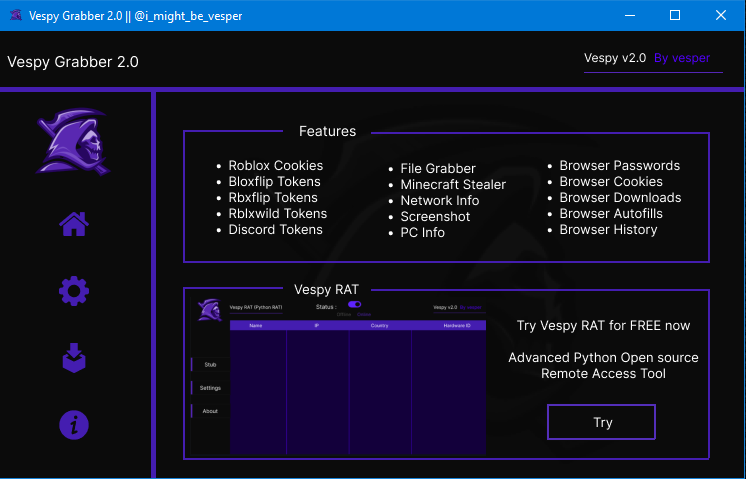Close the Vespy Grabber window
This screenshot has width=746, height=479.
pos(721,15)
